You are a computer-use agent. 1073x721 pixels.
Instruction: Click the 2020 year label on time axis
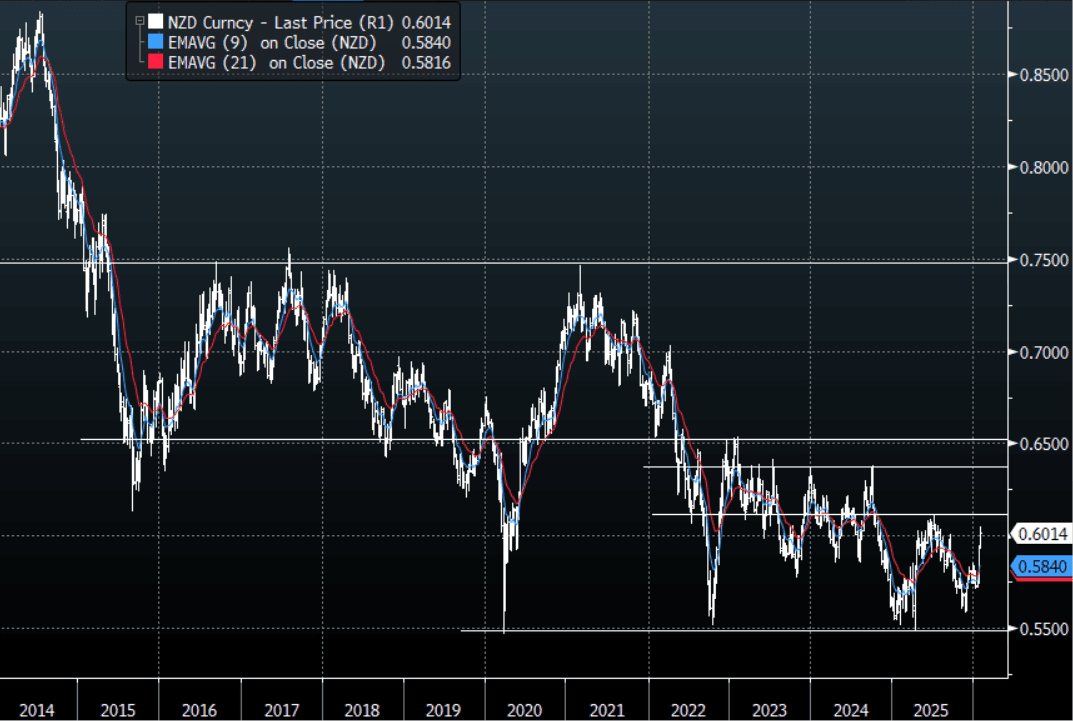(525, 710)
